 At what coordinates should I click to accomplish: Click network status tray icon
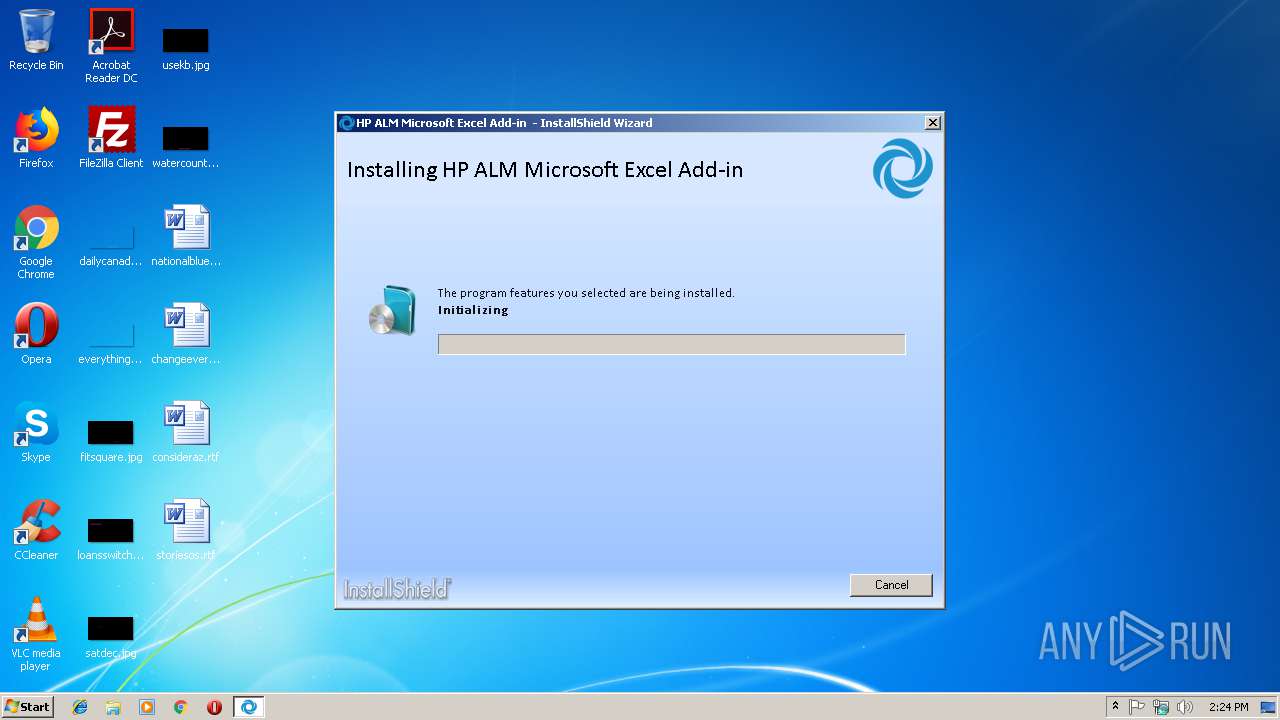click(x=1161, y=707)
